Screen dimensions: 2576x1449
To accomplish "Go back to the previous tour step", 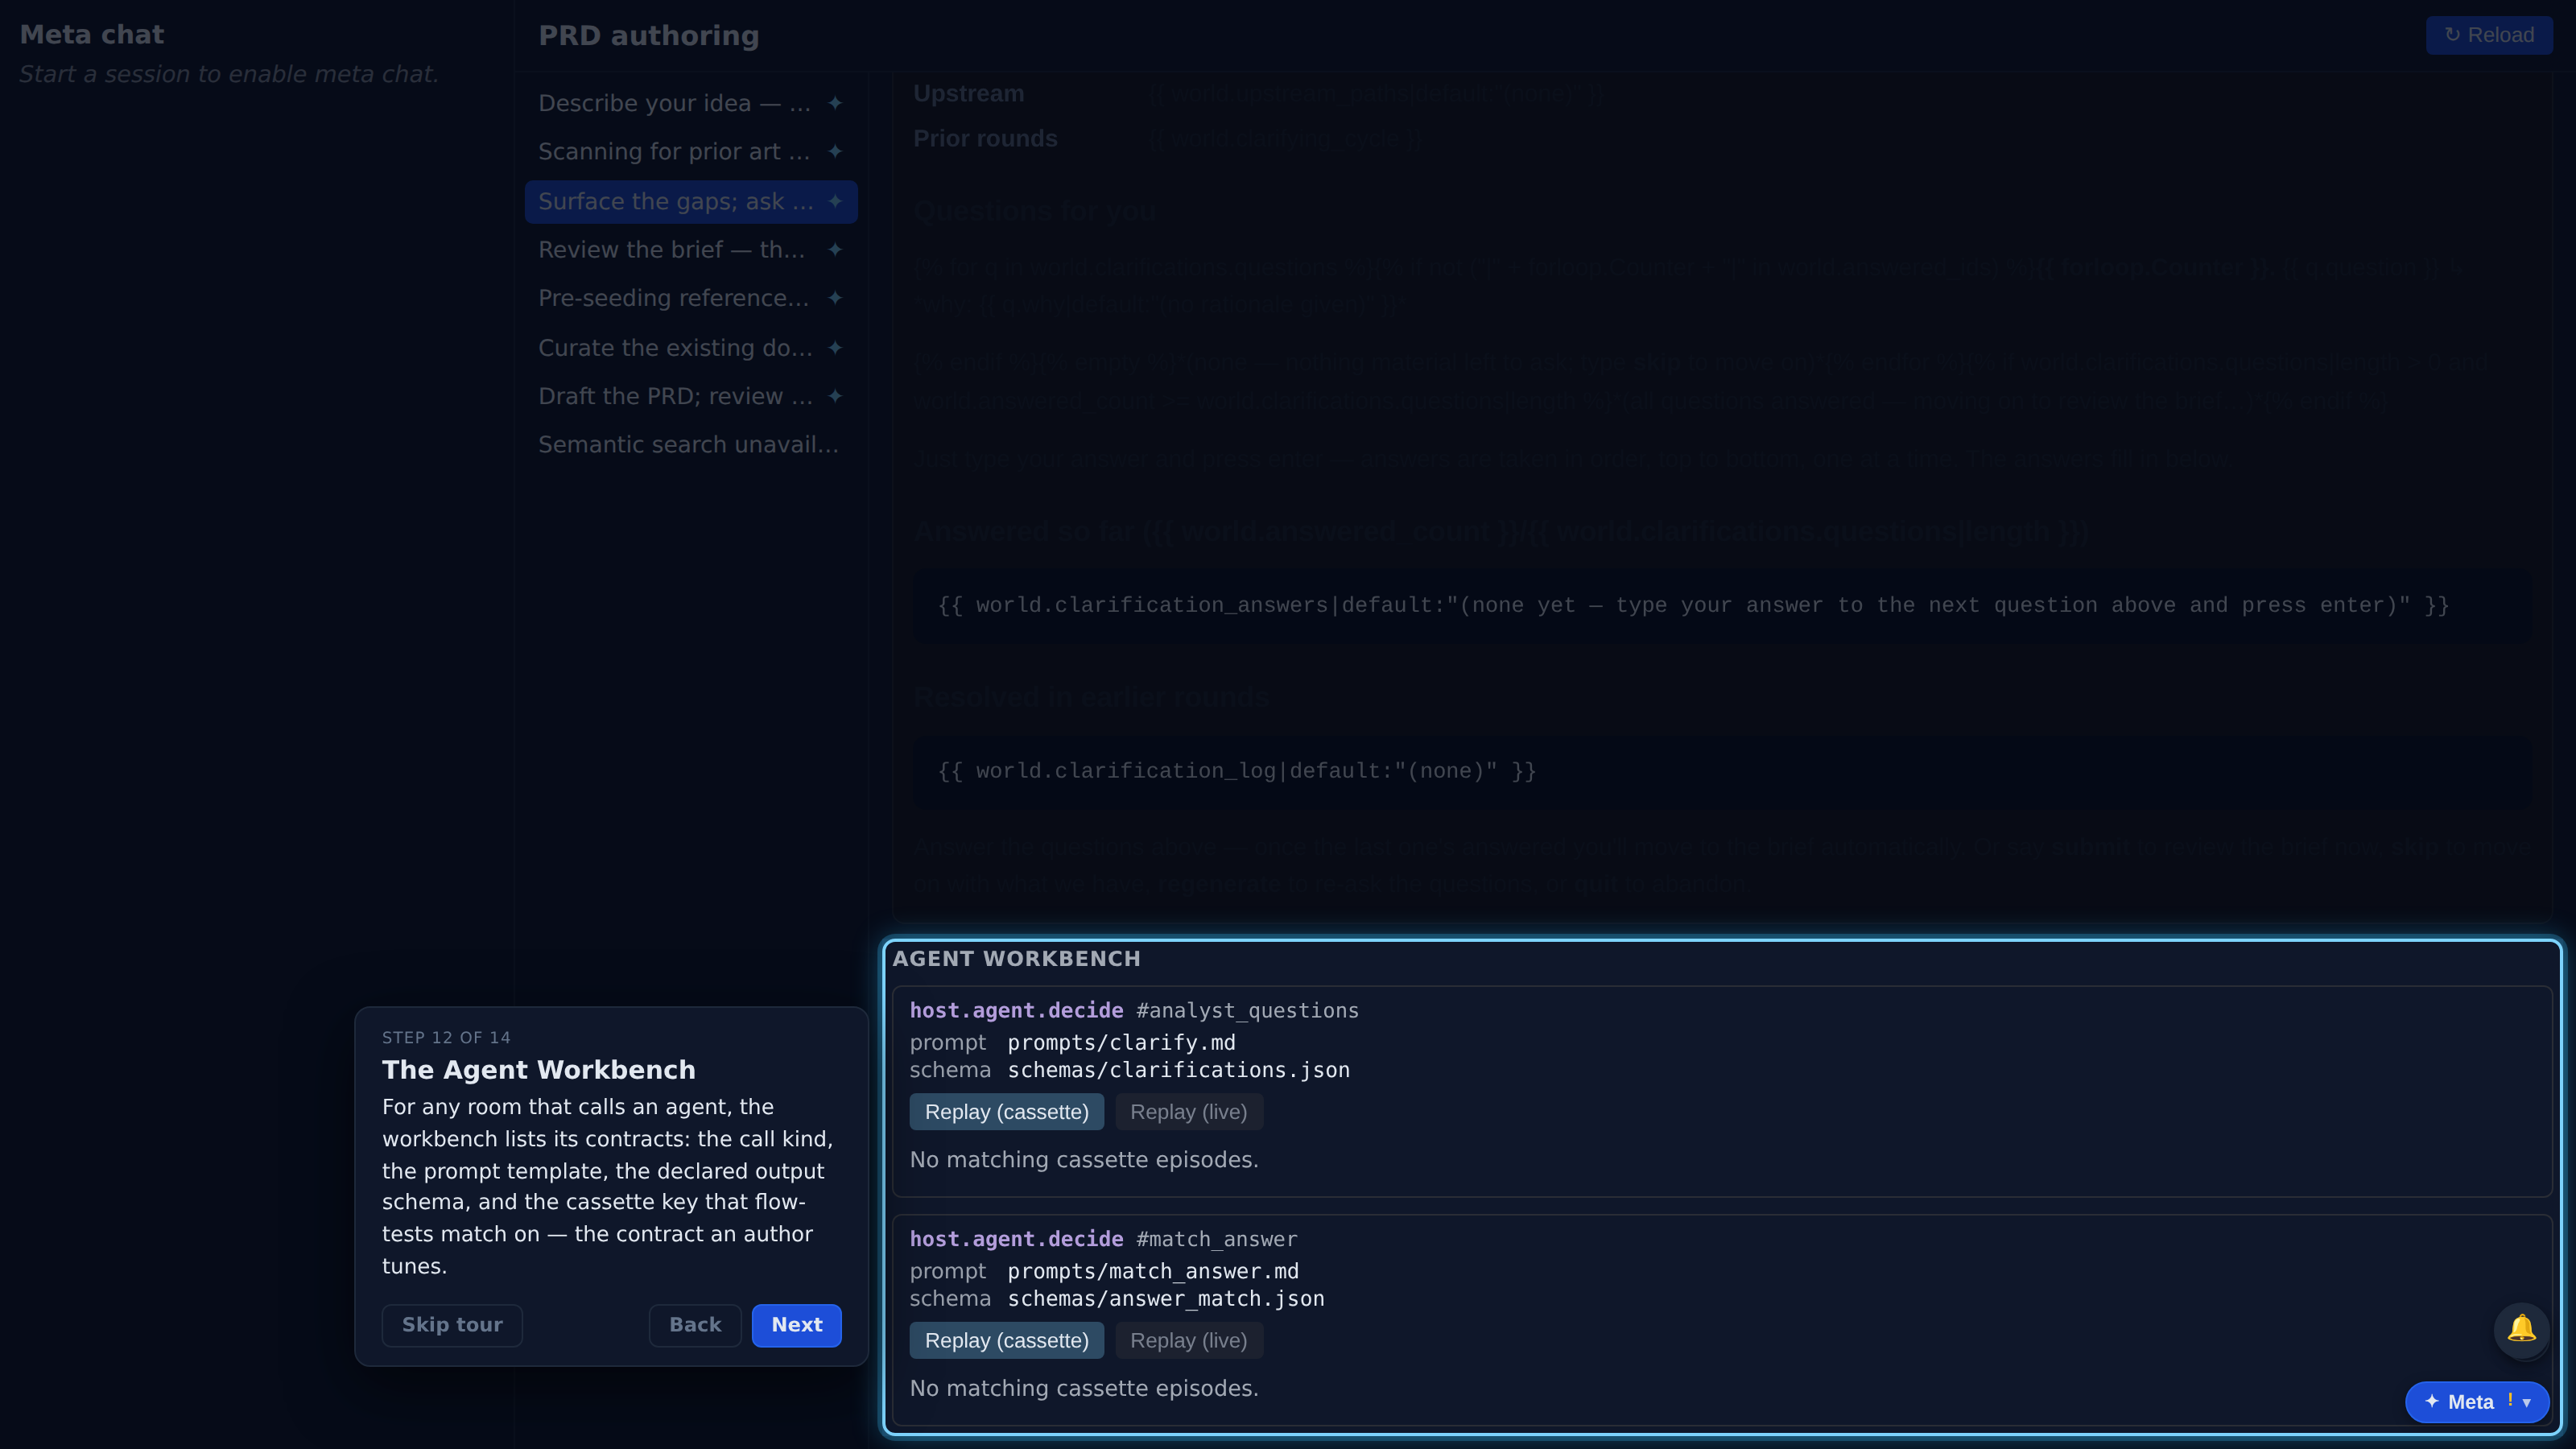I will pyautogui.click(x=695, y=1325).
